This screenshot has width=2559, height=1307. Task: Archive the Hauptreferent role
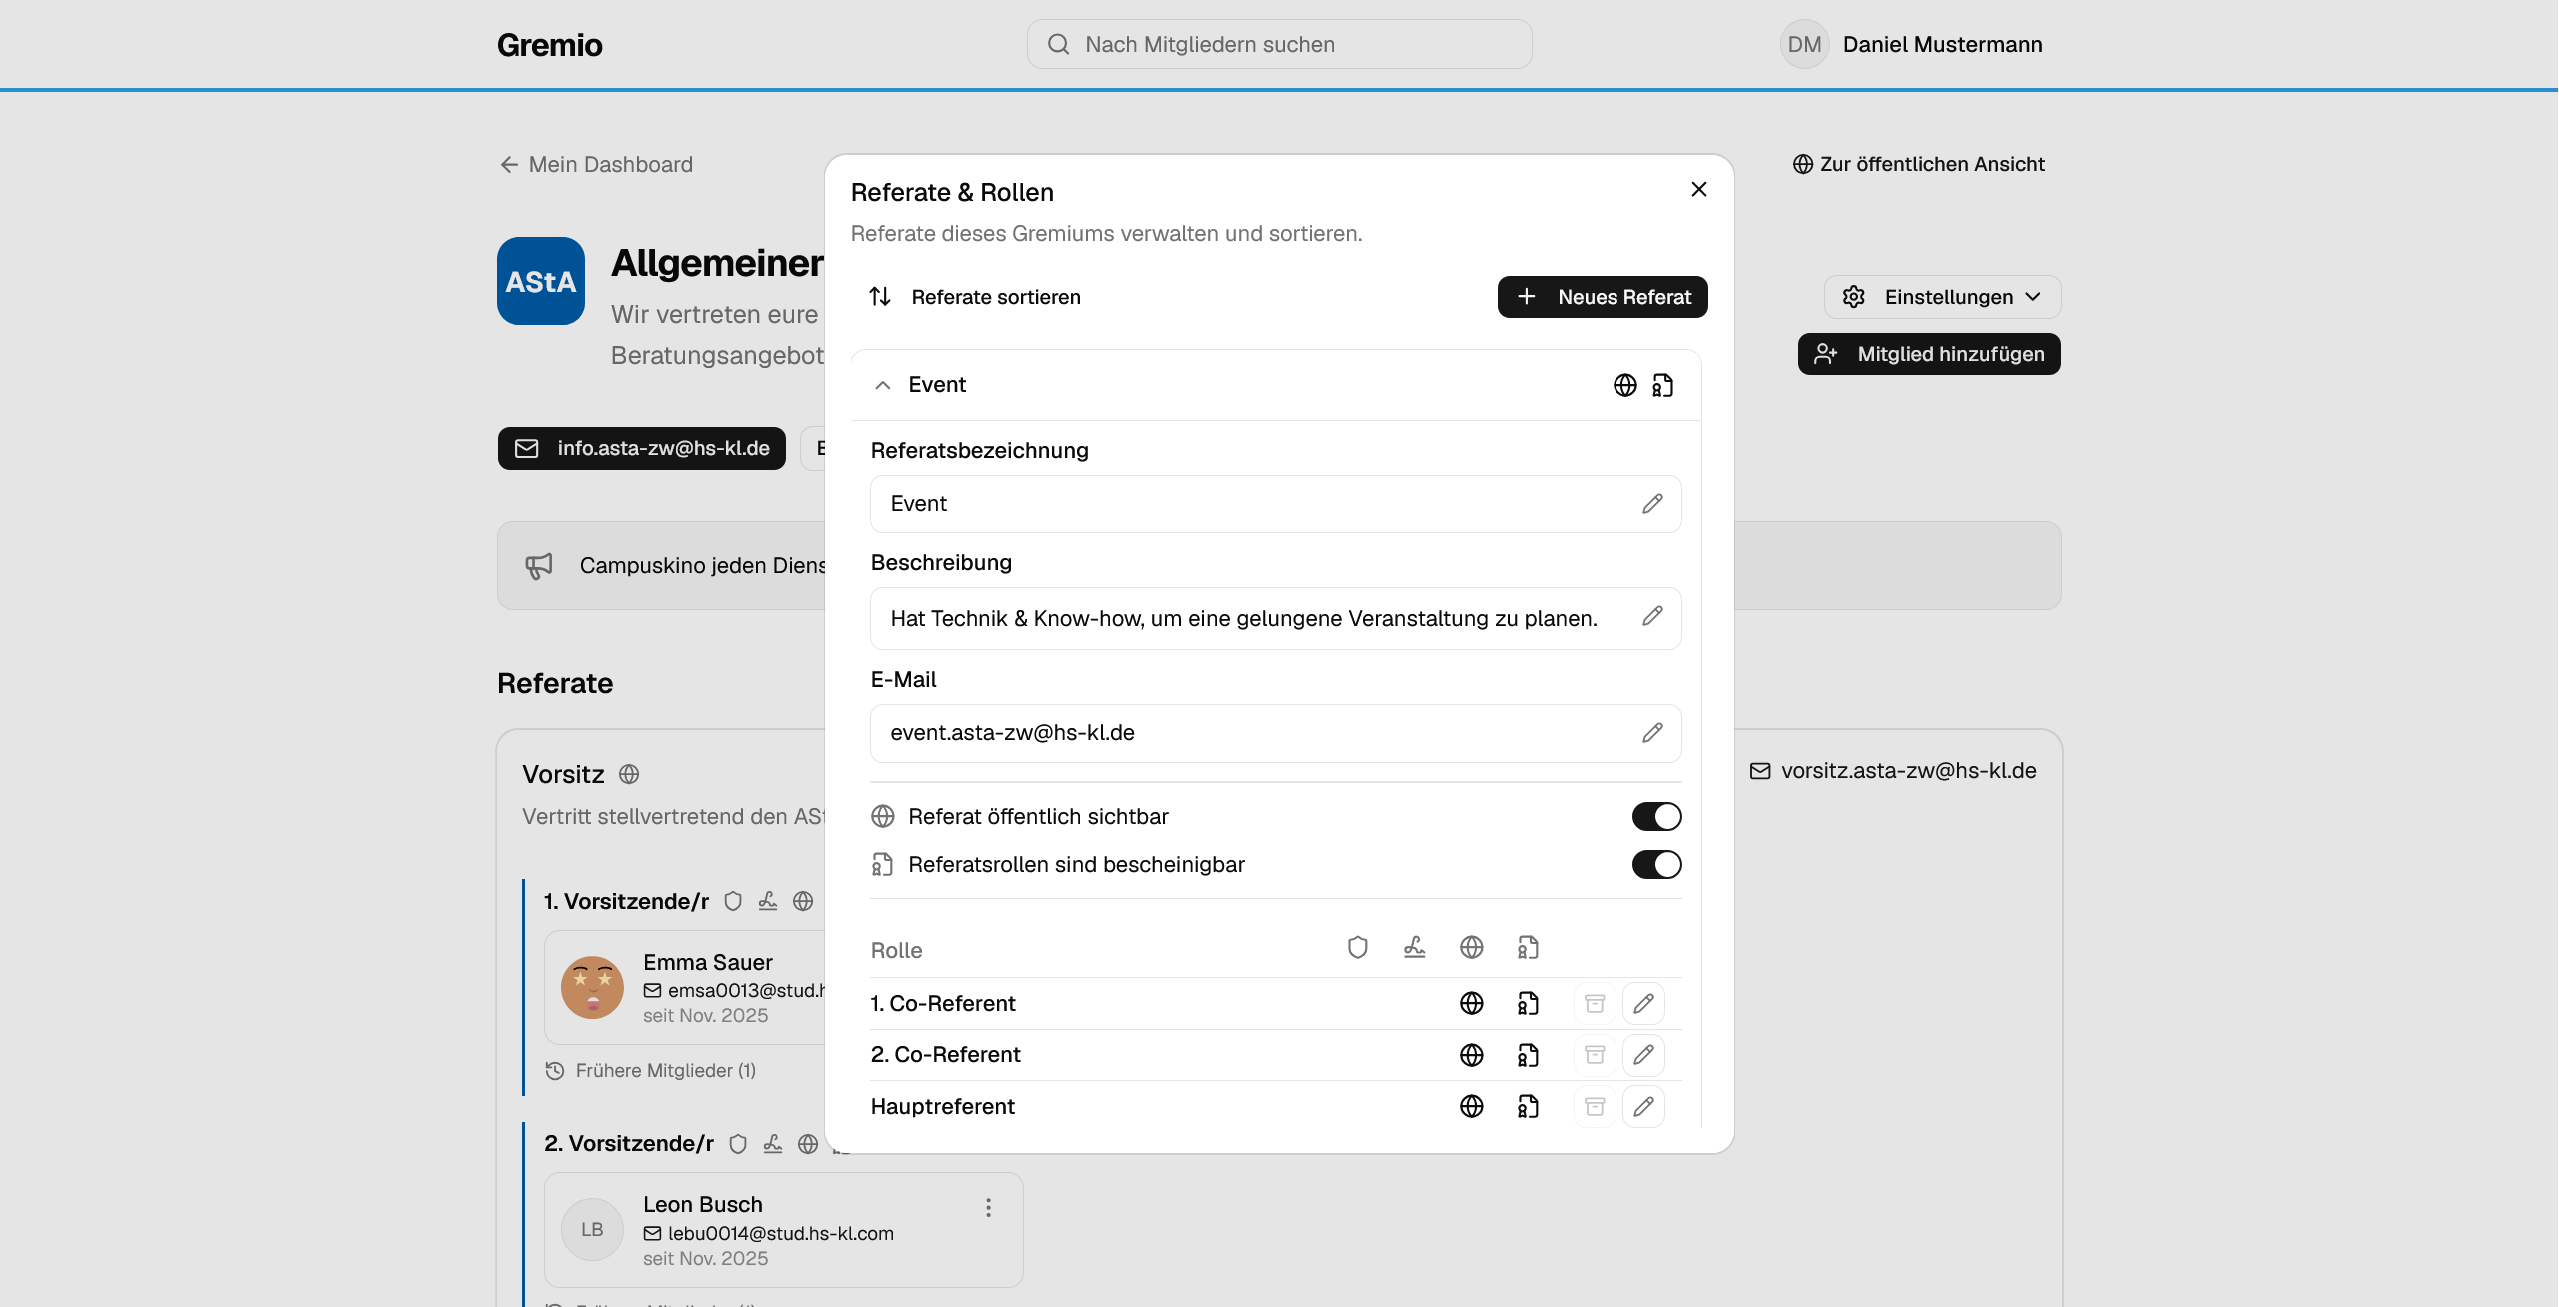pos(1595,1106)
